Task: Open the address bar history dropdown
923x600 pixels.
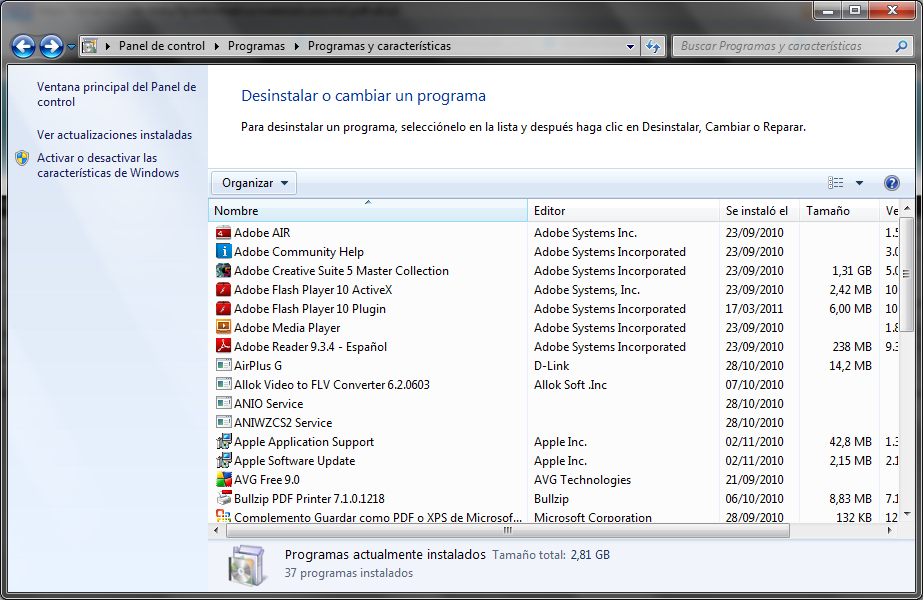Action: click(630, 46)
